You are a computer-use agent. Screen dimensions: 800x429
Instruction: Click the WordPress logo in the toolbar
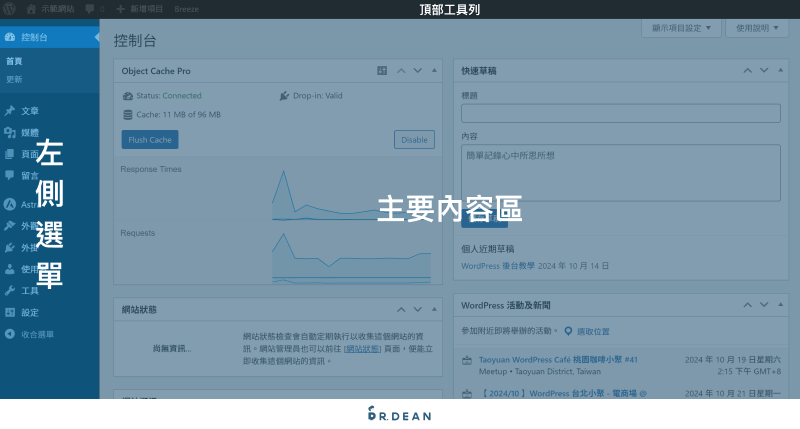[x=9, y=9]
